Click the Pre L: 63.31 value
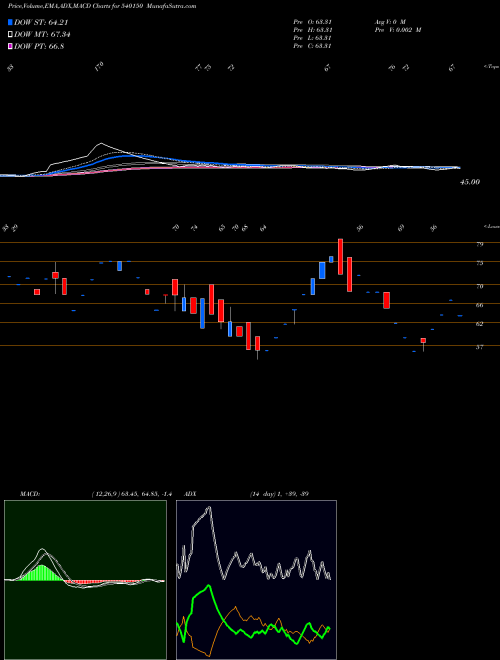The height and width of the screenshot is (660, 500). click(x=312, y=38)
